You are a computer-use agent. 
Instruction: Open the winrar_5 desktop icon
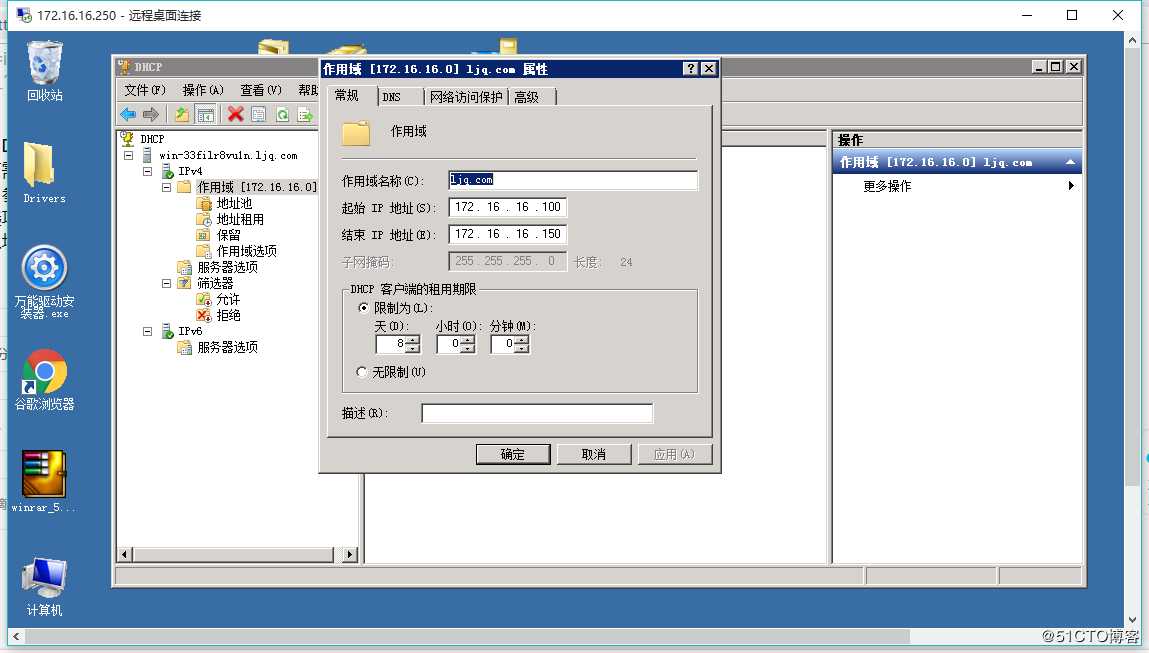point(44,481)
